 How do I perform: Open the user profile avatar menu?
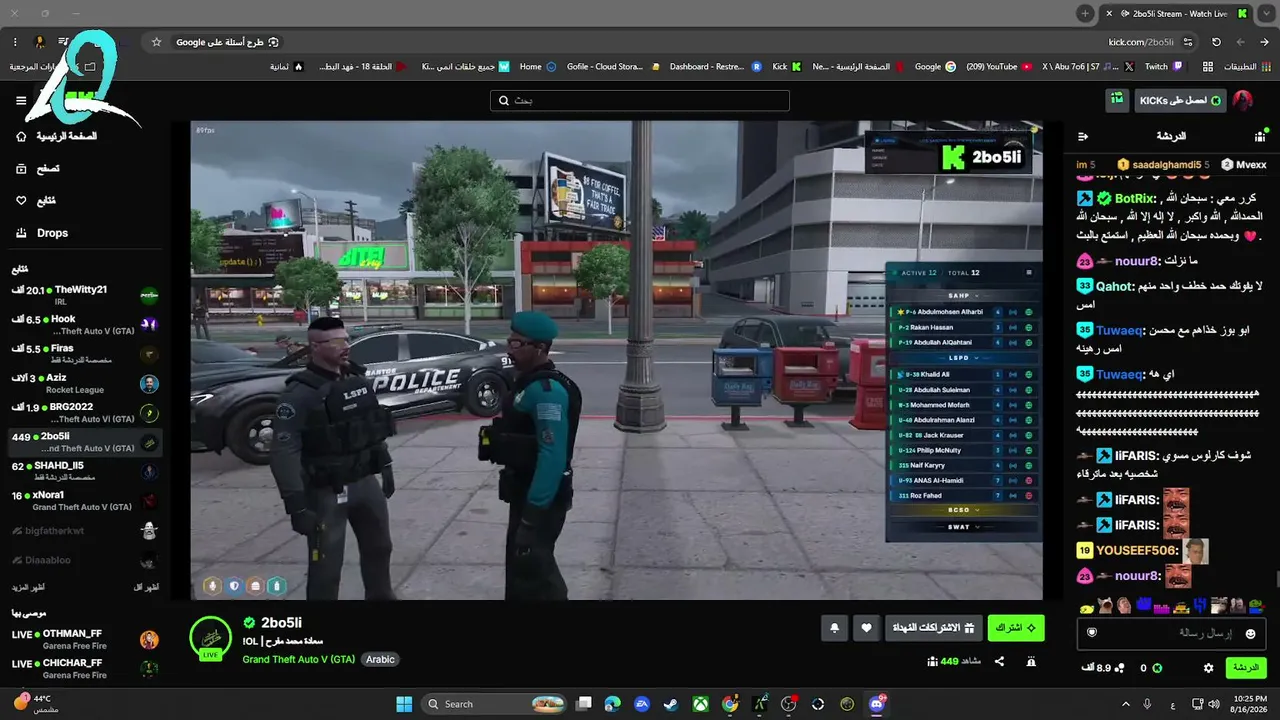click(x=1243, y=100)
